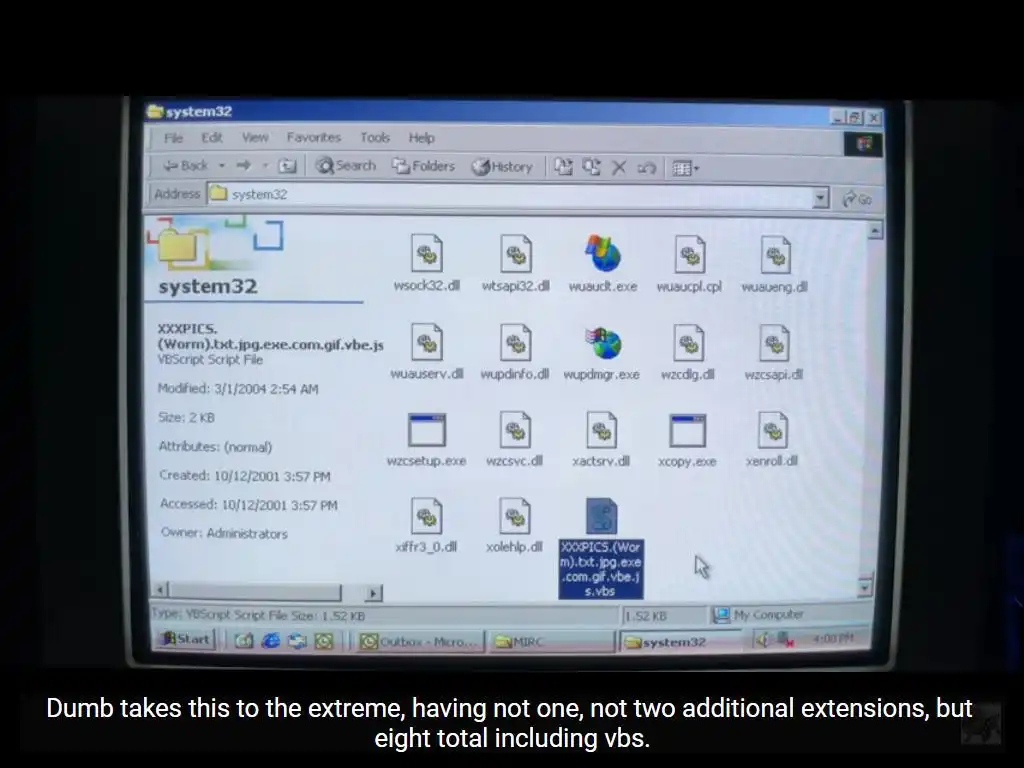
Task: Delete the selected file with X icon
Action: coord(619,168)
